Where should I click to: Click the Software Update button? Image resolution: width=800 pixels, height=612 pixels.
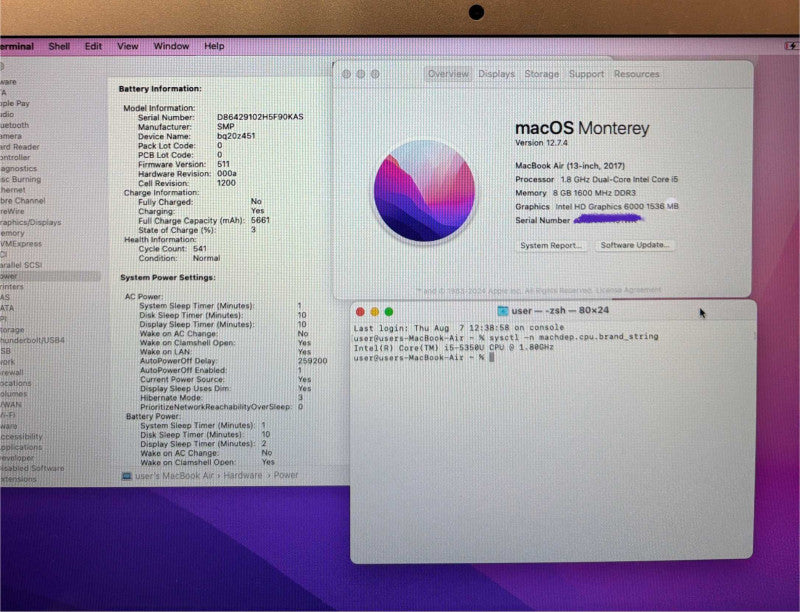(x=634, y=245)
